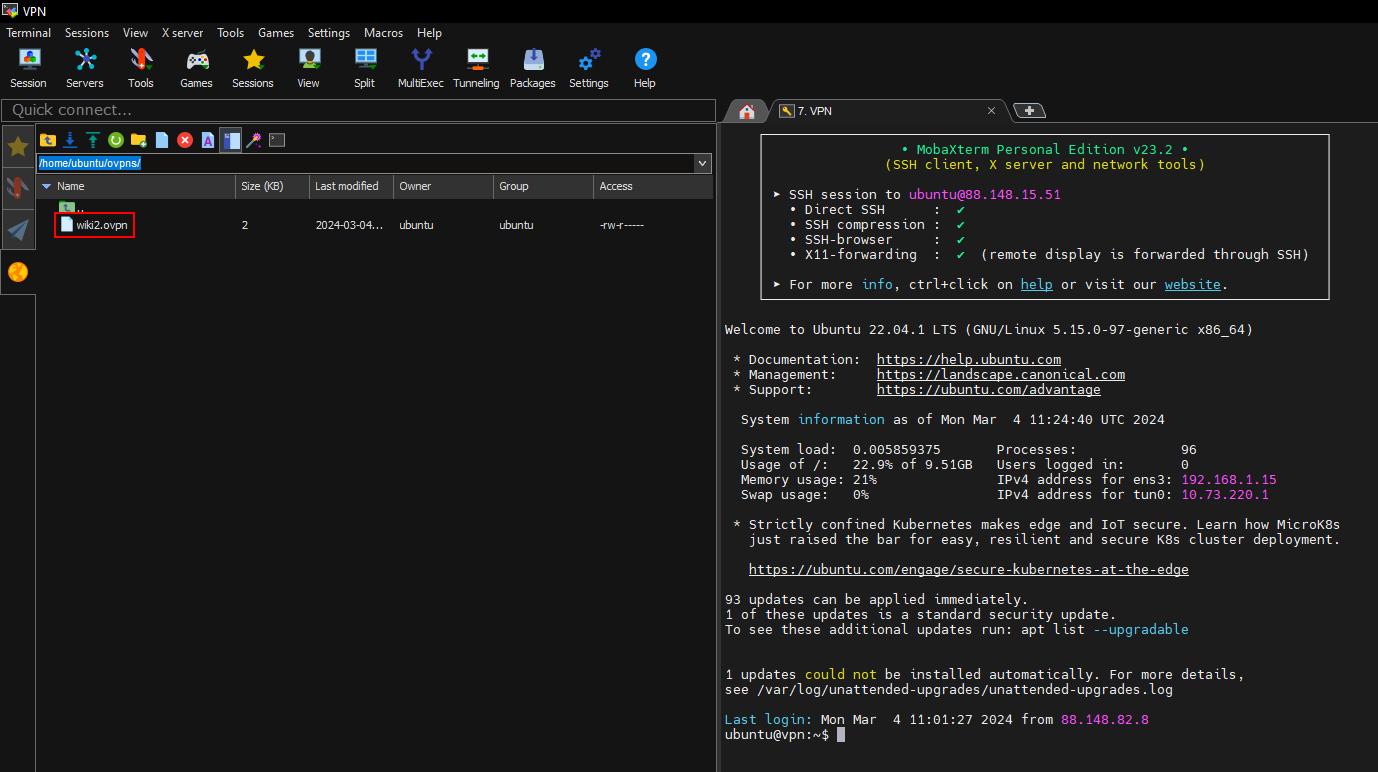
Task: Create a new folder in SFTP browser
Action: 139,140
